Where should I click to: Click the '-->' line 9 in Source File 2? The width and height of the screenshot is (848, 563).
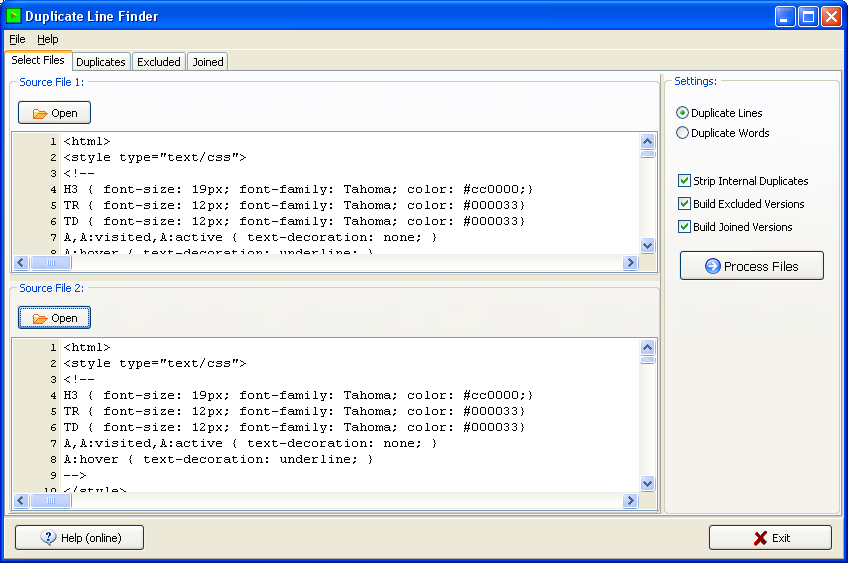pos(75,475)
